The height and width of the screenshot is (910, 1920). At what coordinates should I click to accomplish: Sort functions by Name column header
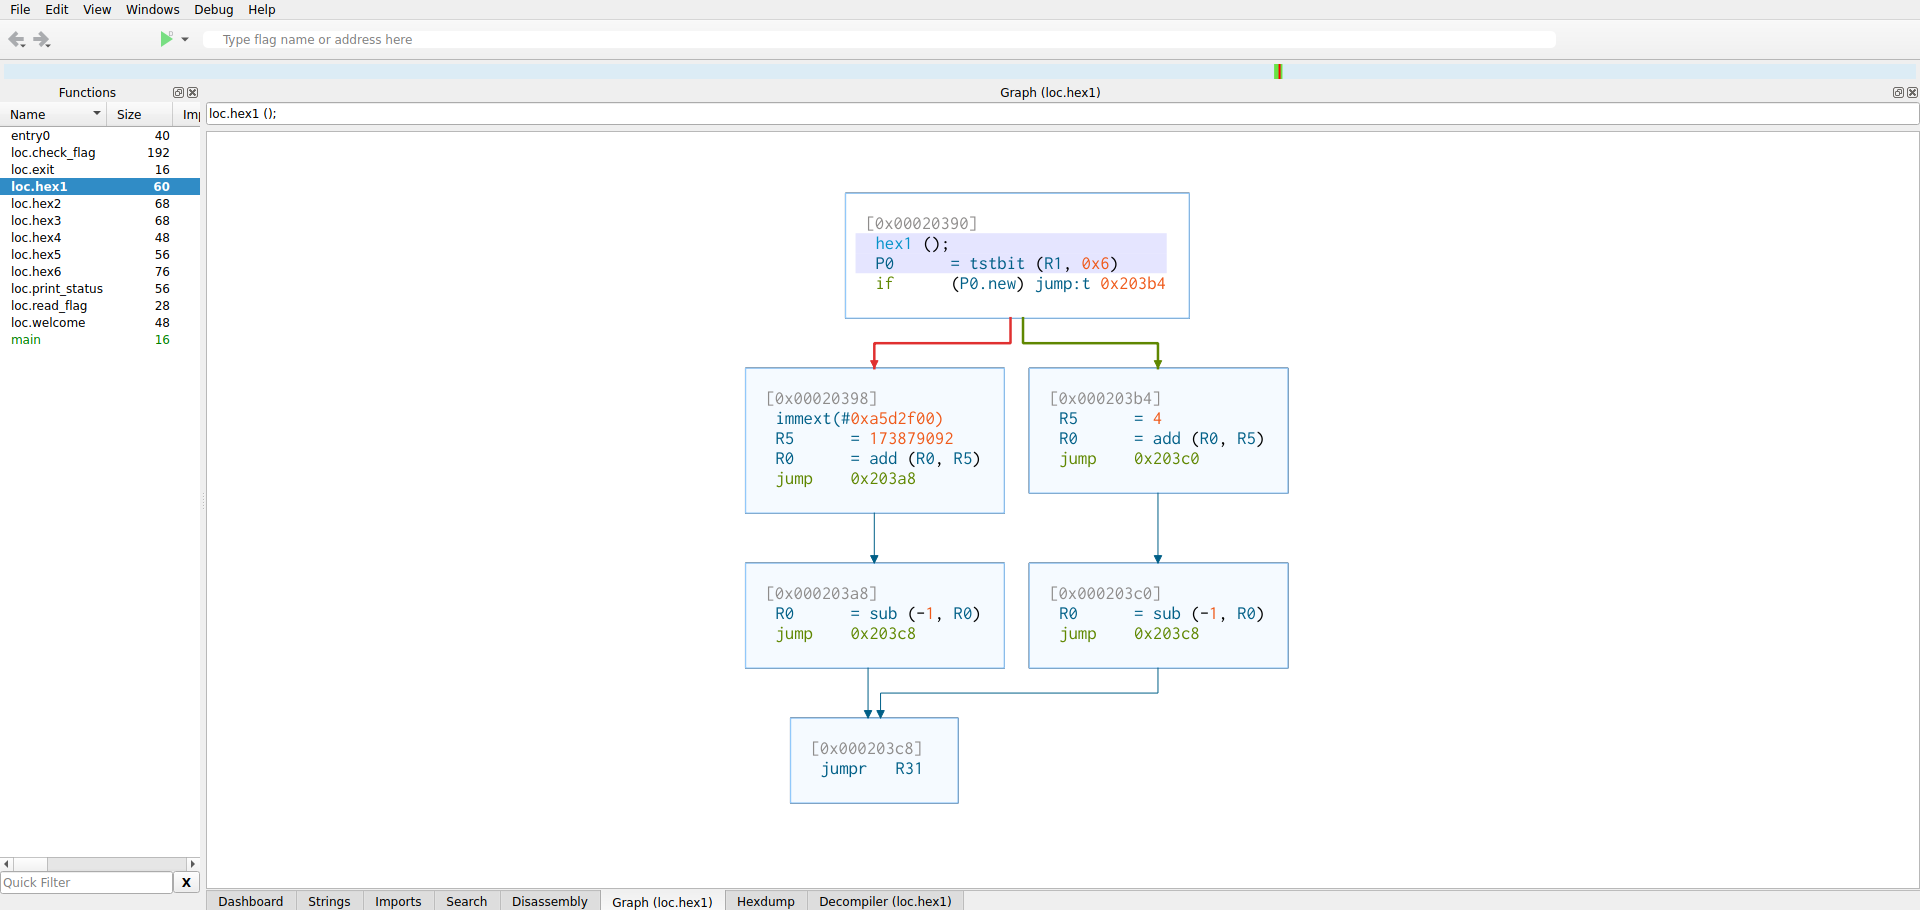point(50,115)
